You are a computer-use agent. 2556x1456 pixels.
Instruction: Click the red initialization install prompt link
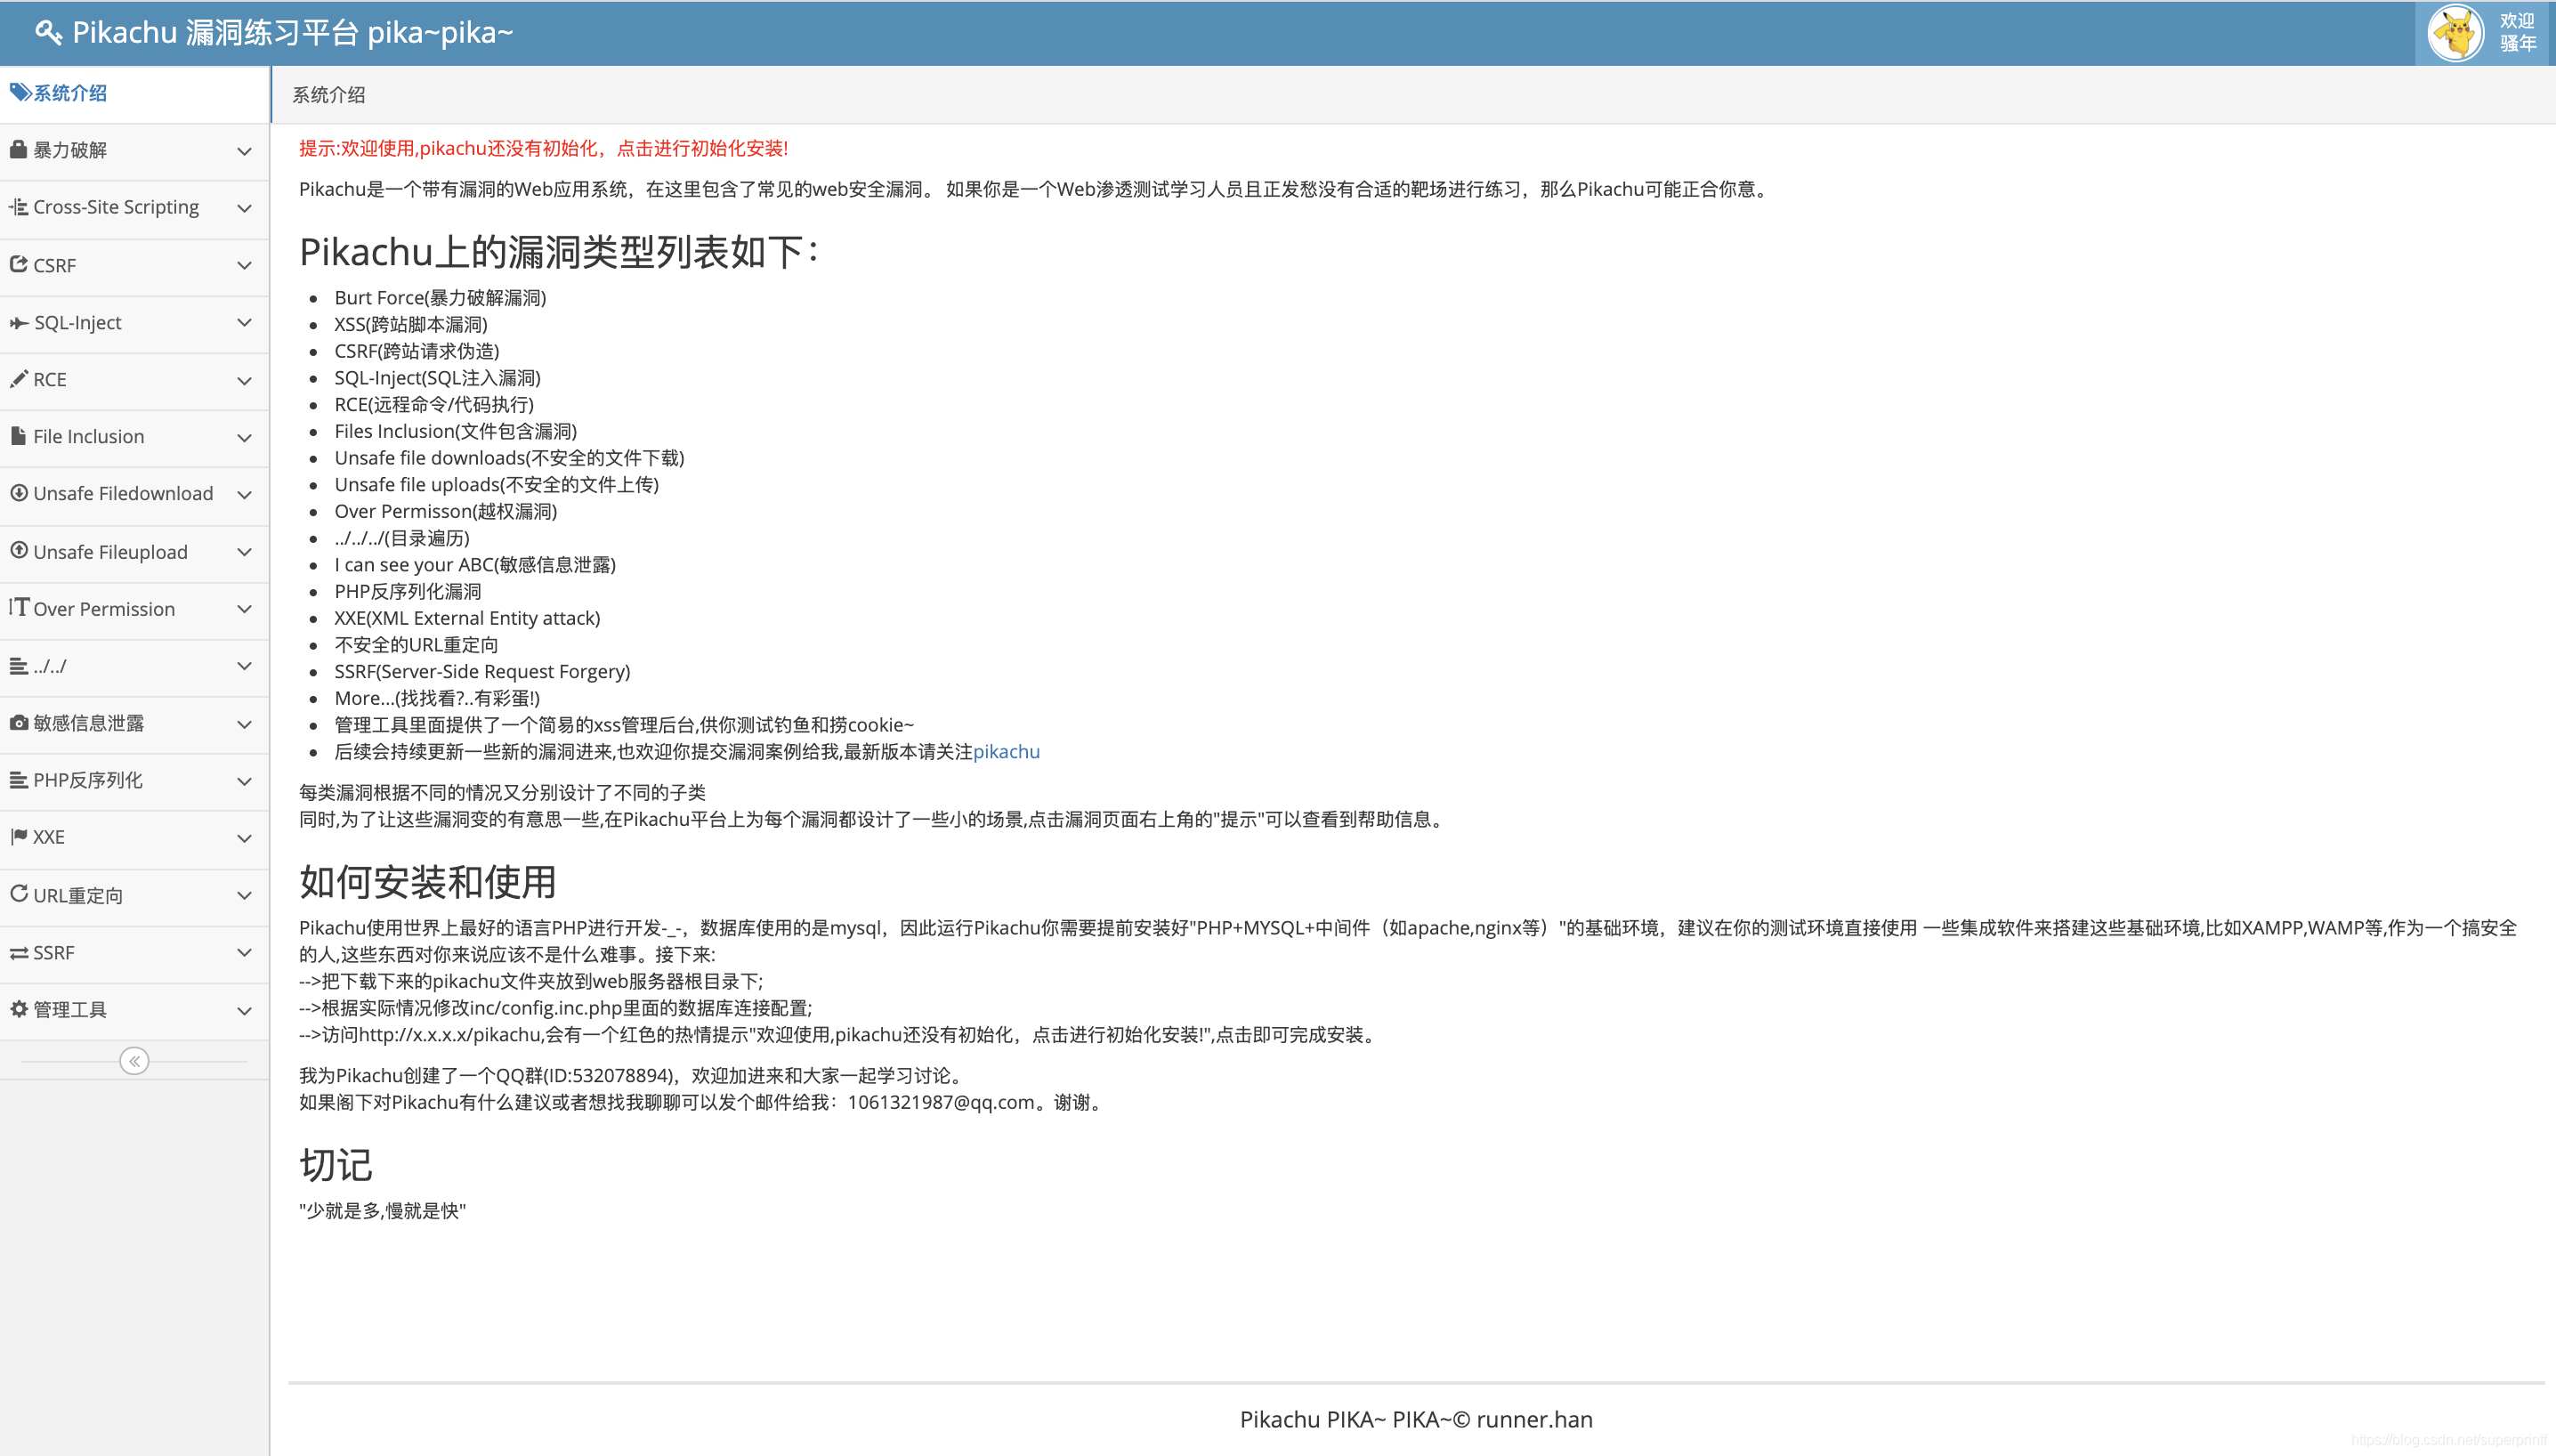(x=543, y=148)
